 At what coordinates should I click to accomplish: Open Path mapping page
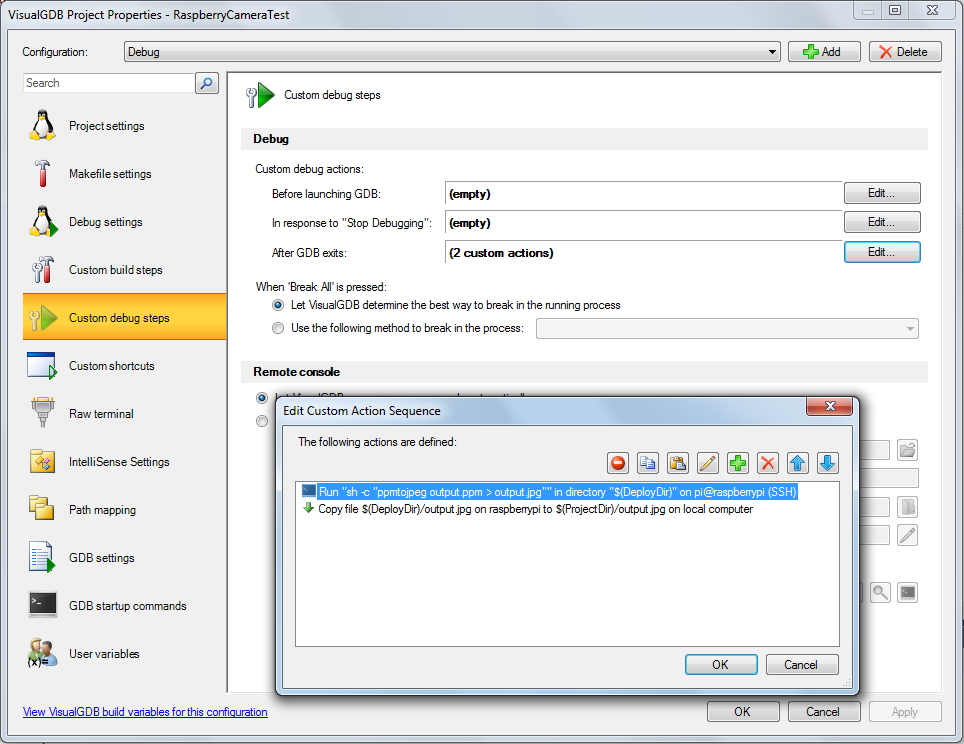pos(124,510)
